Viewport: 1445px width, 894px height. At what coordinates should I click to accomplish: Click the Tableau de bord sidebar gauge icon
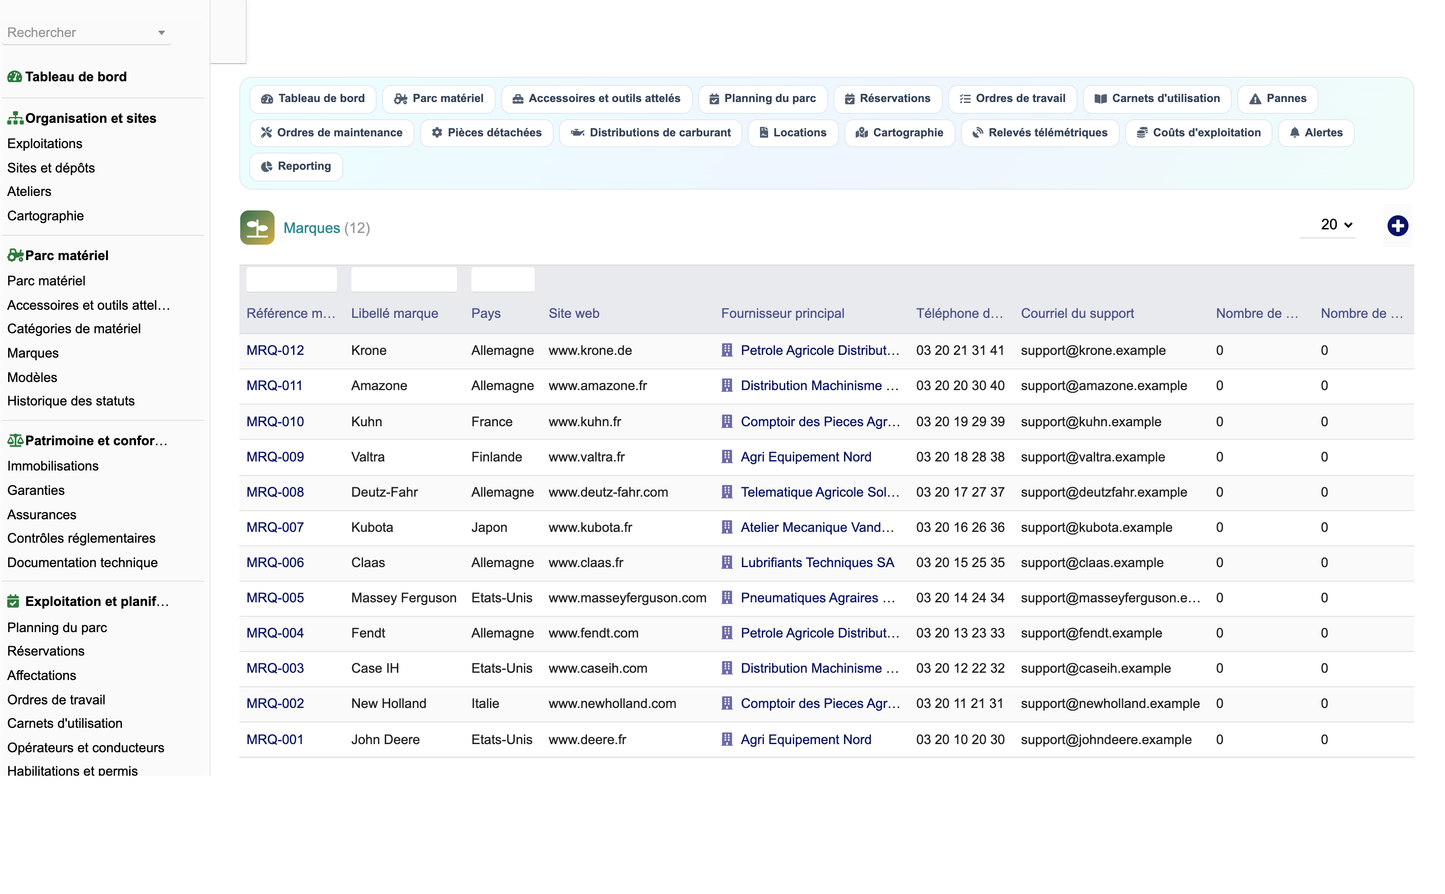click(15, 77)
